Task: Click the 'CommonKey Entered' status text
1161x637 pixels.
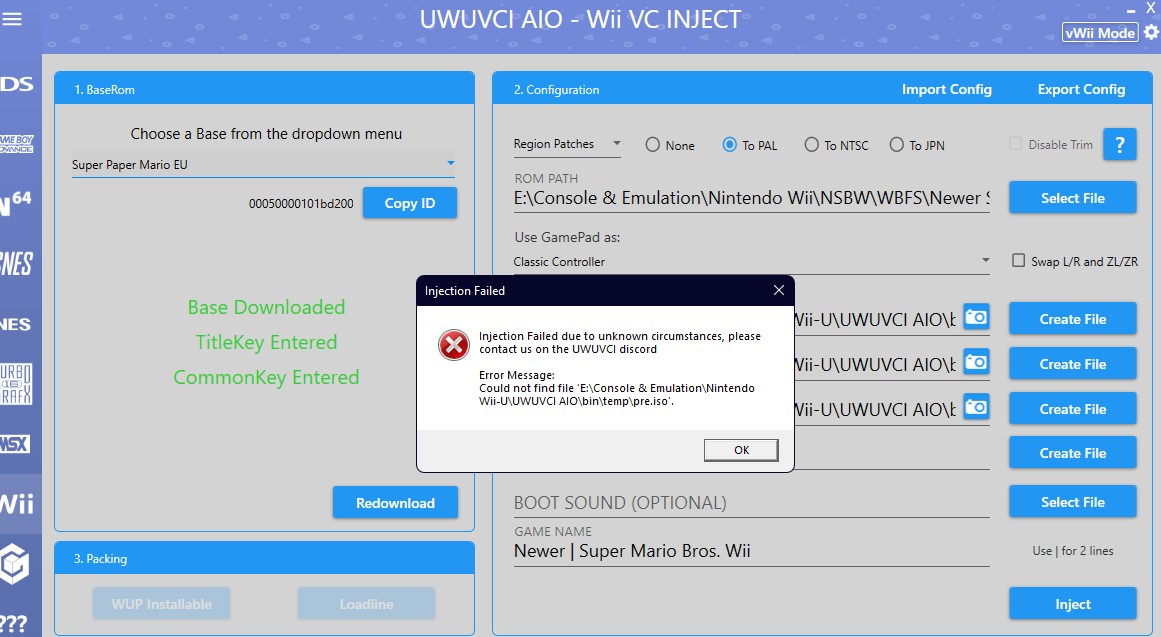Action: click(x=266, y=377)
